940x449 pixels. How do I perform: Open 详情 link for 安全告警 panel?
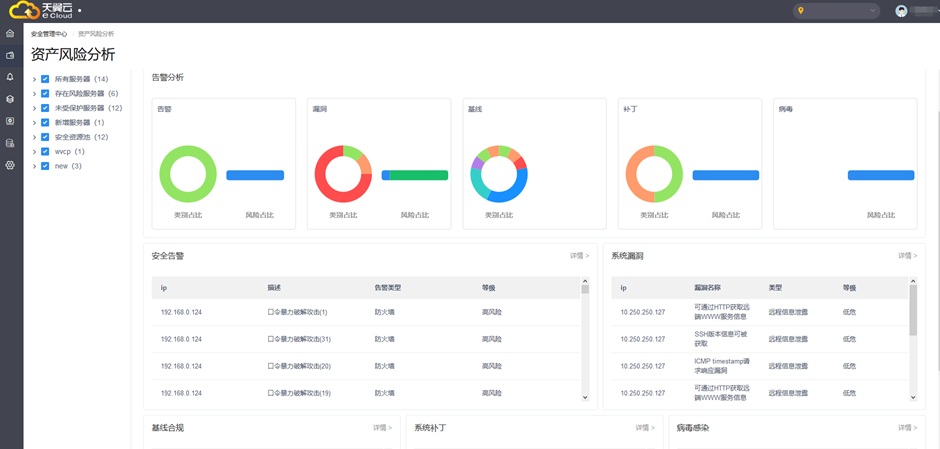tap(579, 256)
